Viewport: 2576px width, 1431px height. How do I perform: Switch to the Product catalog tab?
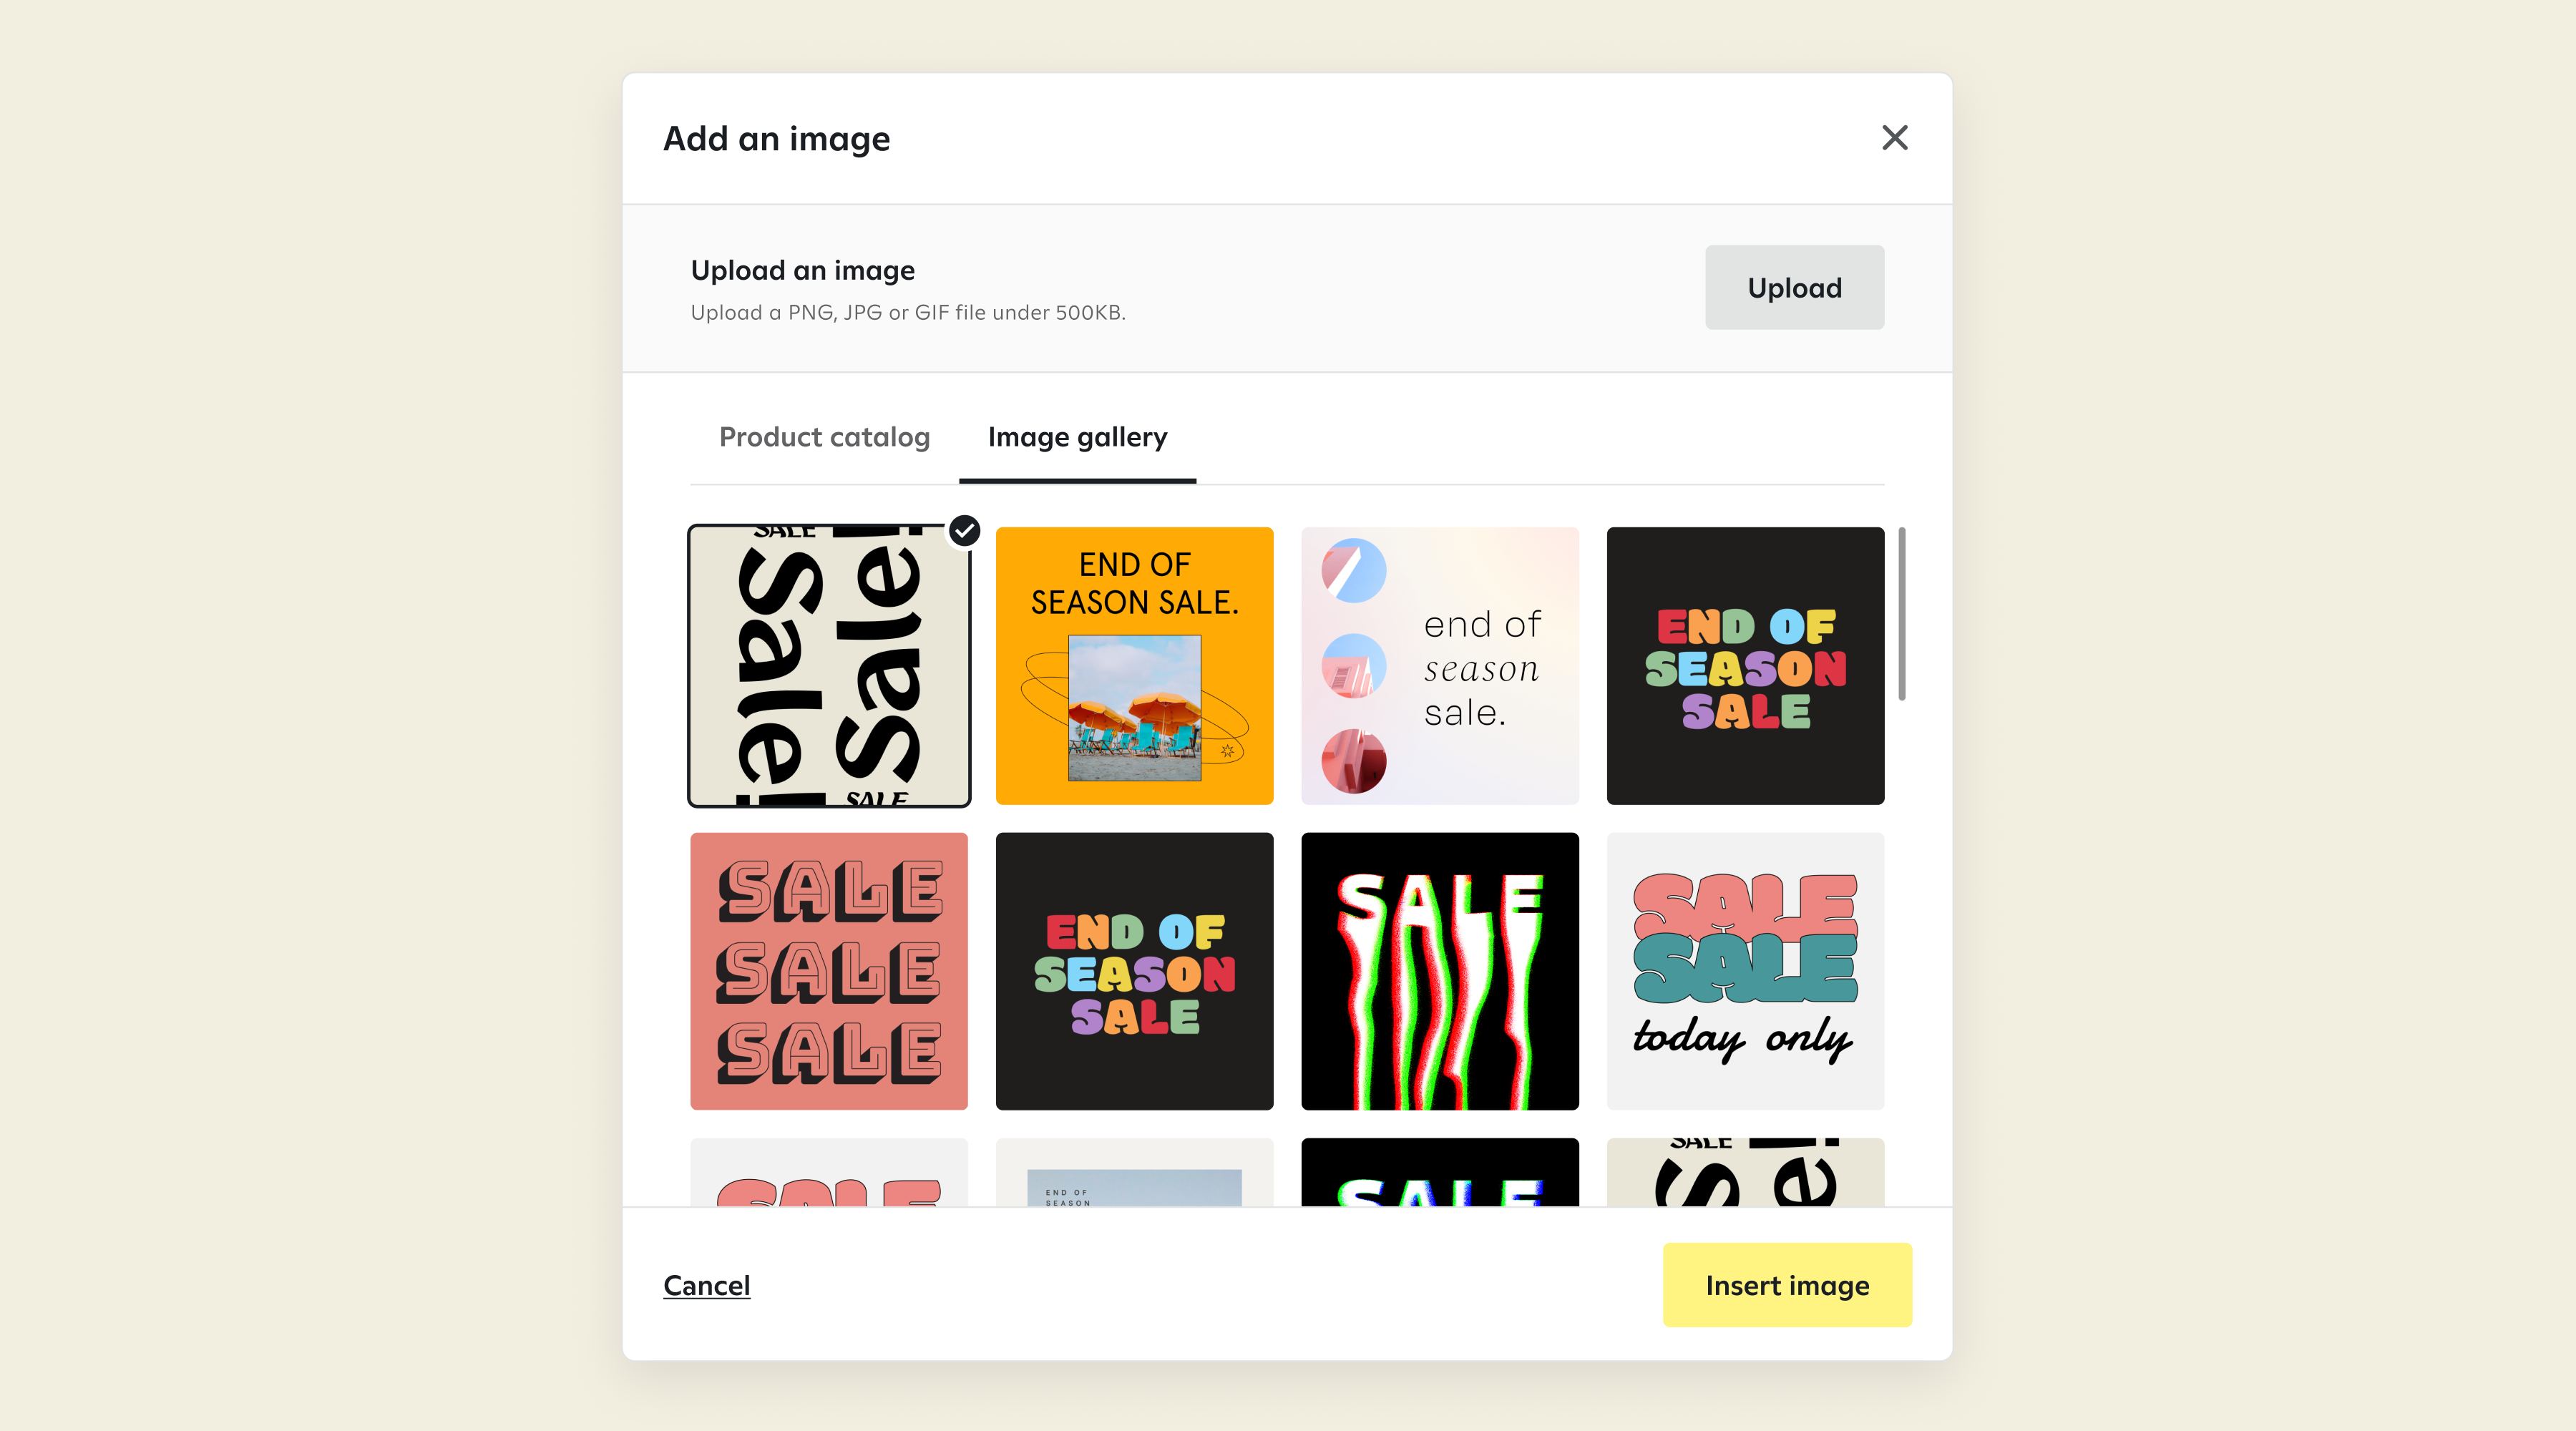(x=824, y=437)
